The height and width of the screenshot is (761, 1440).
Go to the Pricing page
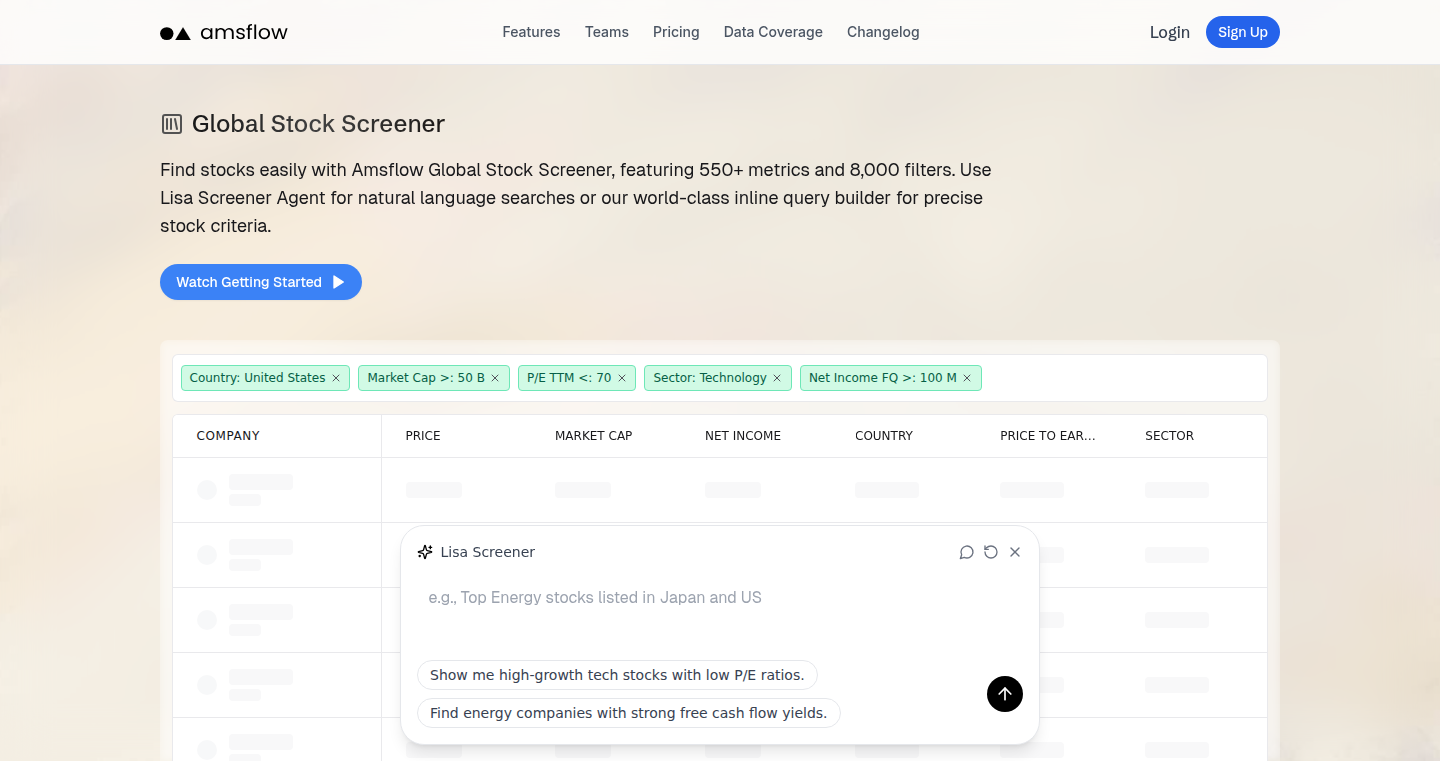click(x=676, y=32)
